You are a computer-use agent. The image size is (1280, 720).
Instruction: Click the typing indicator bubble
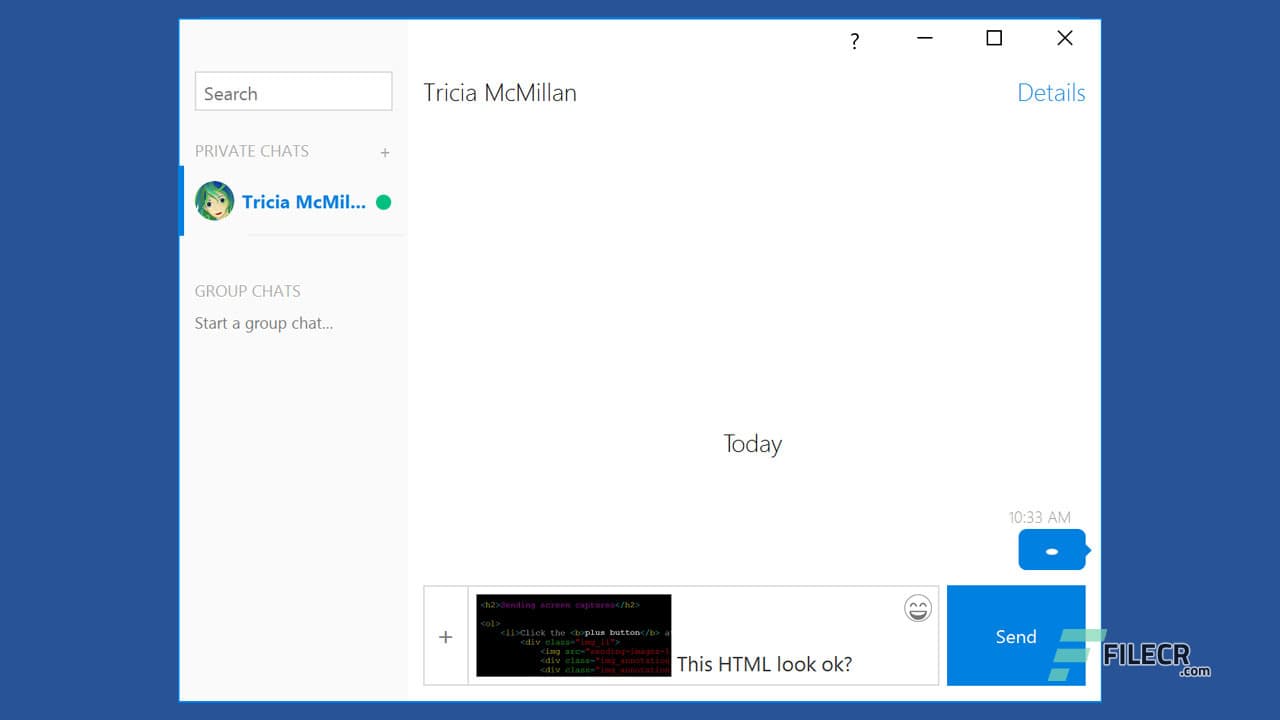coord(1052,549)
